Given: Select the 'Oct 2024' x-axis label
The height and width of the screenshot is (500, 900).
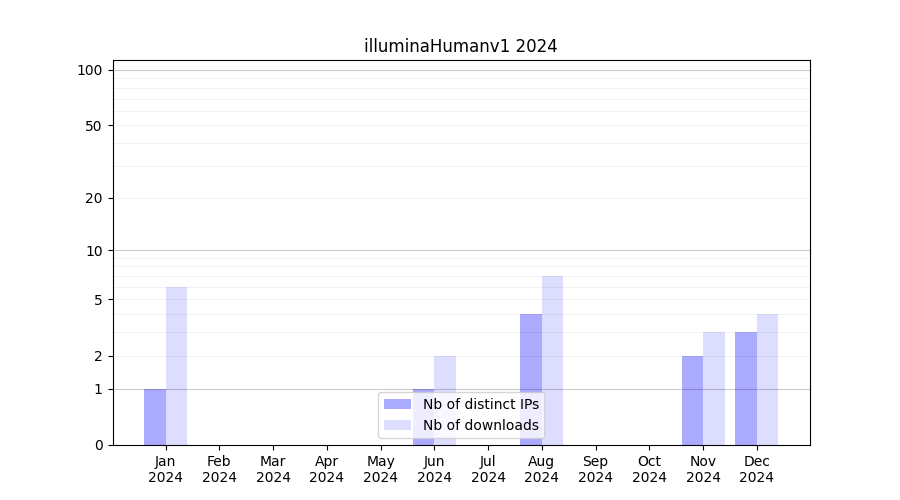Looking at the screenshot, I should click(x=649, y=469).
